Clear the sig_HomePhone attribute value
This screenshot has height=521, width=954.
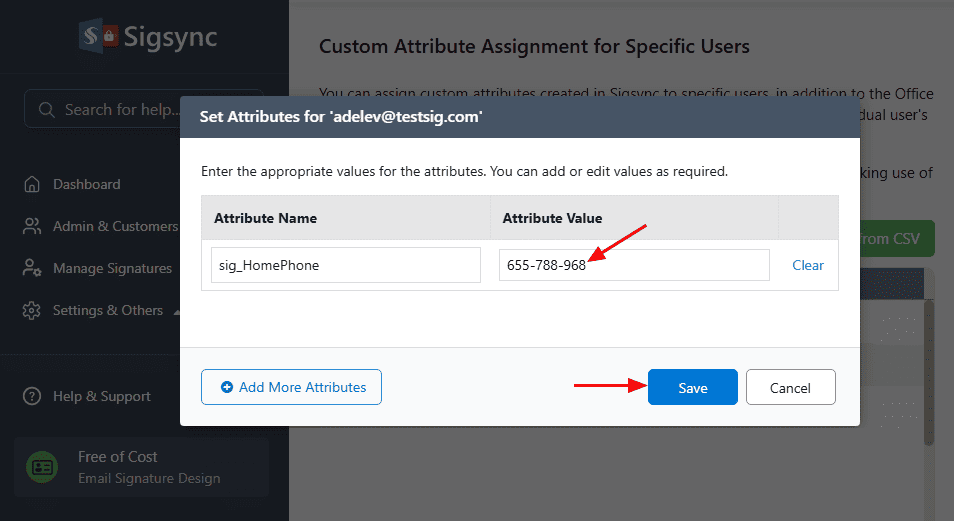click(808, 265)
